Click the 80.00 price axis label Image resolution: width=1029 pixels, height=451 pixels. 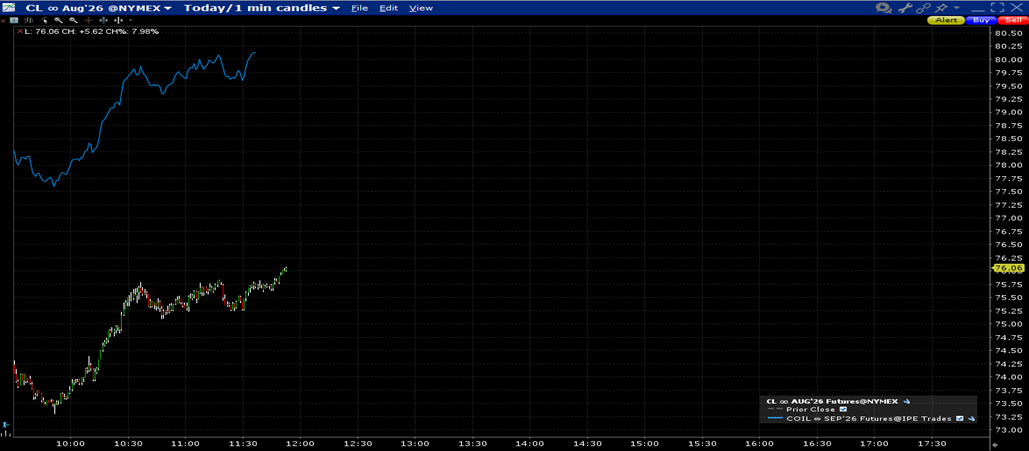click(x=1008, y=59)
